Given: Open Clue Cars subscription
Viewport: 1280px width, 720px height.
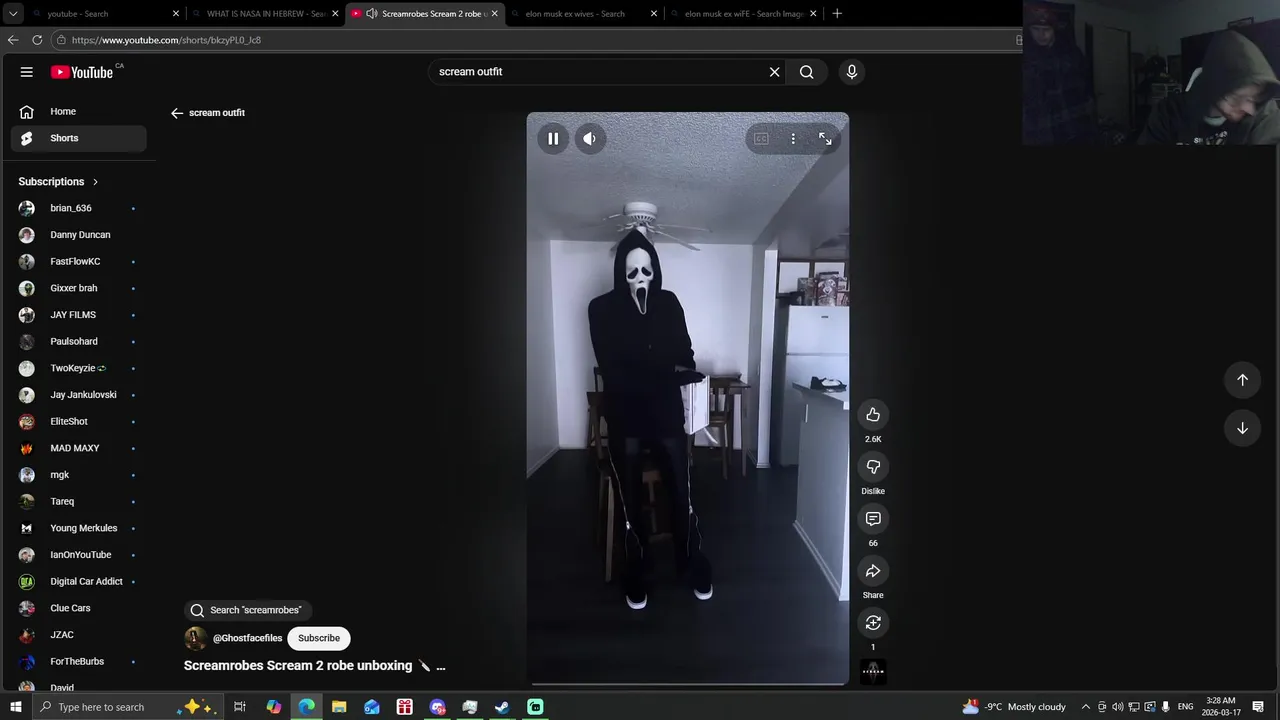Looking at the screenshot, I should click(x=78, y=608).
